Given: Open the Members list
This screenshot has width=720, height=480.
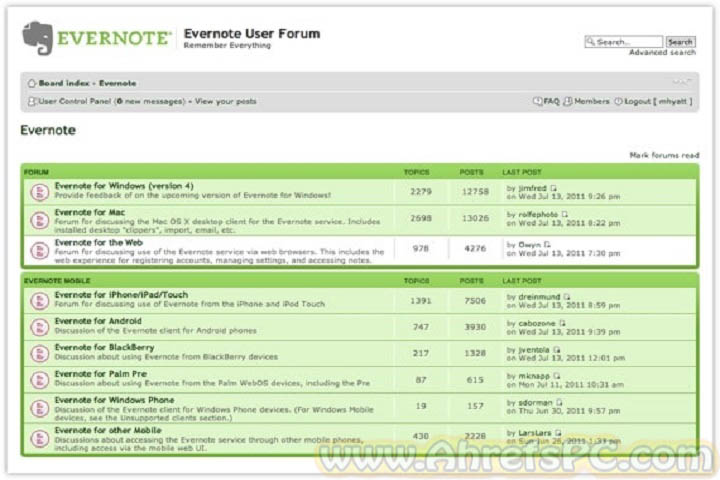Looking at the screenshot, I should 591,101.
